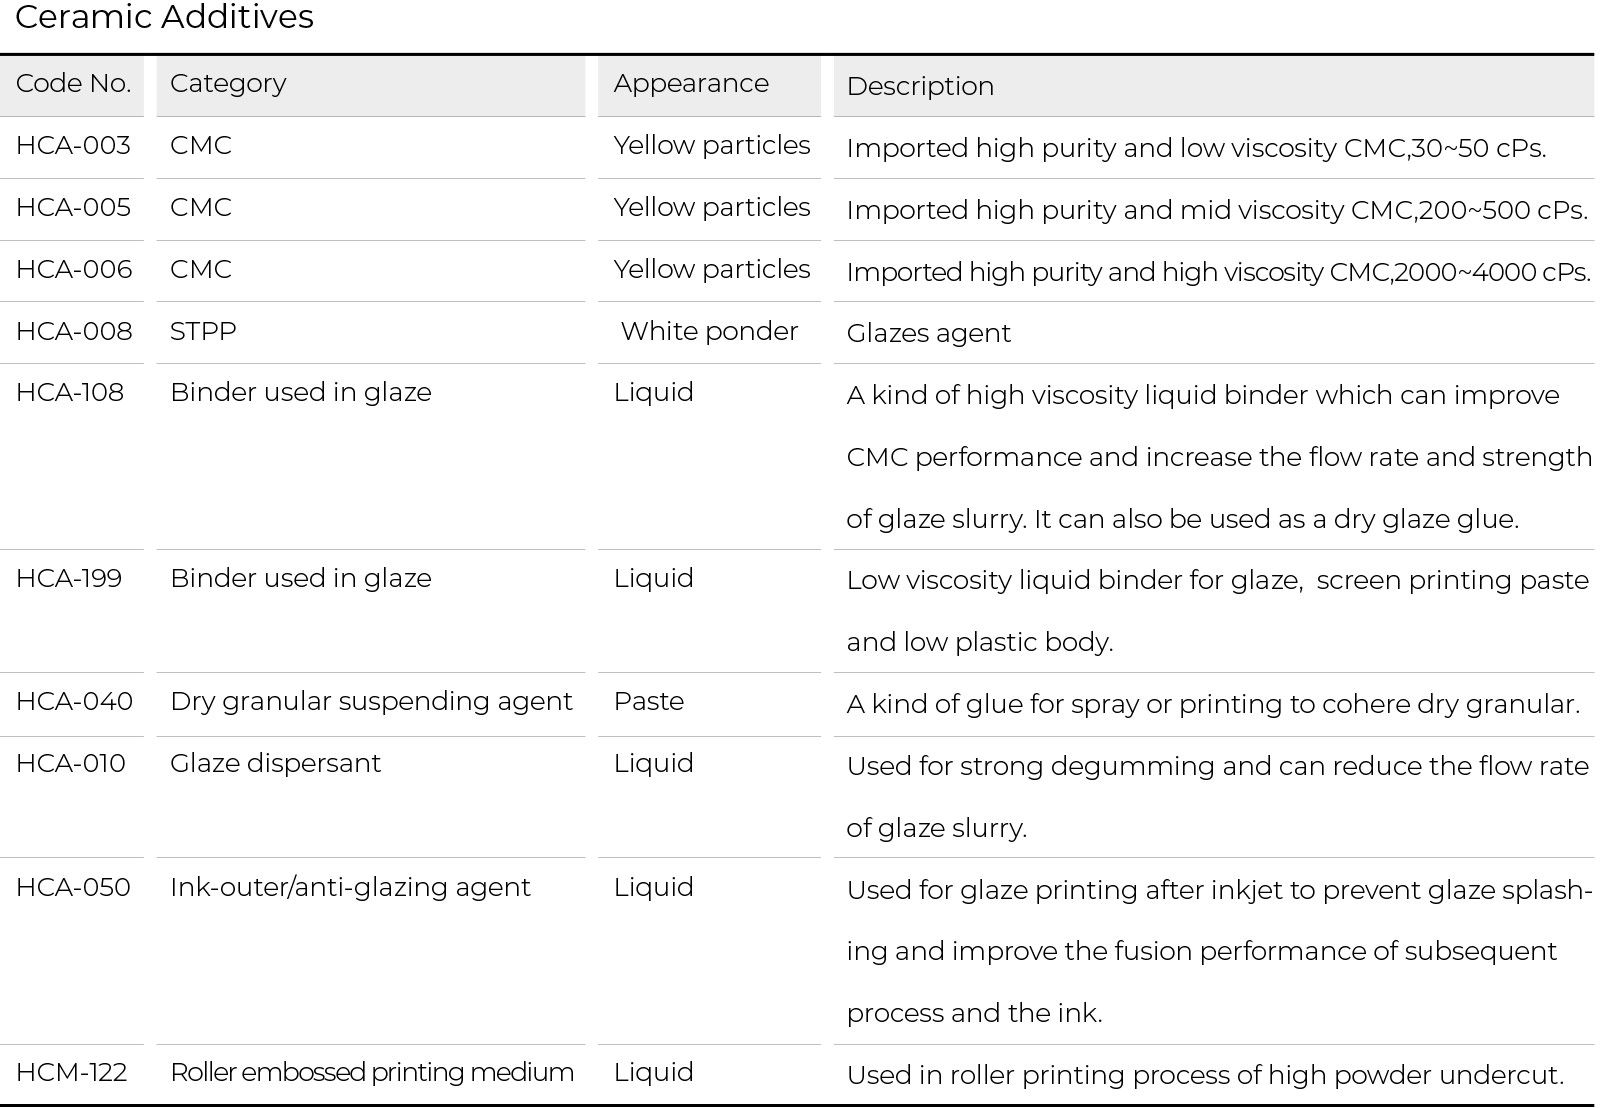Select Binder used in glaze for HCA-199
The height and width of the screenshot is (1108, 1600).
pyautogui.click(x=301, y=579)
